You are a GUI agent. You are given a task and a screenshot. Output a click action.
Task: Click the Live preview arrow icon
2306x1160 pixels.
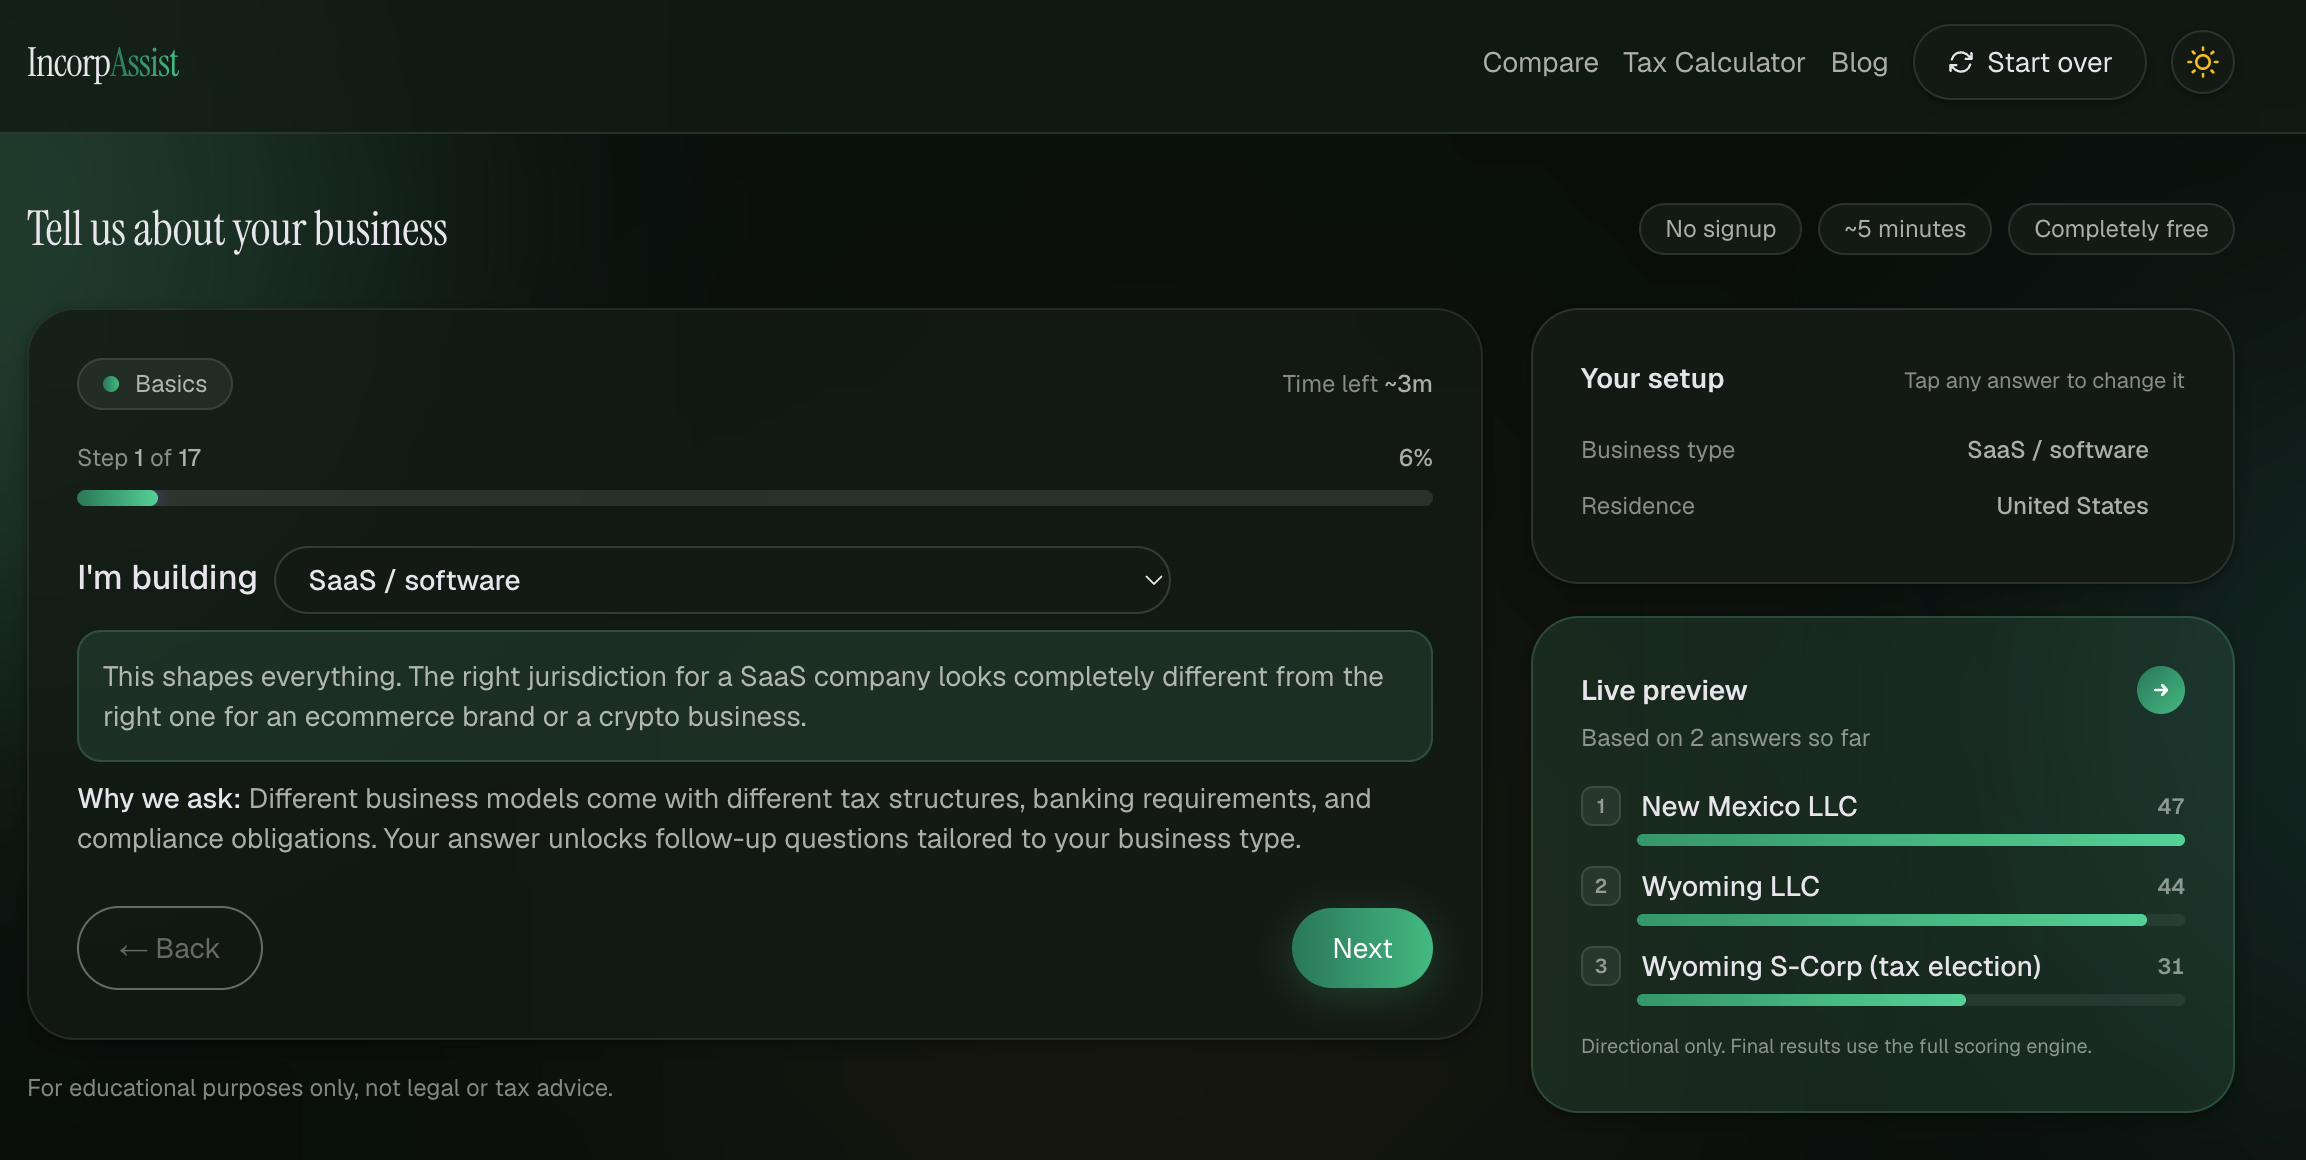coord(2160,690)
